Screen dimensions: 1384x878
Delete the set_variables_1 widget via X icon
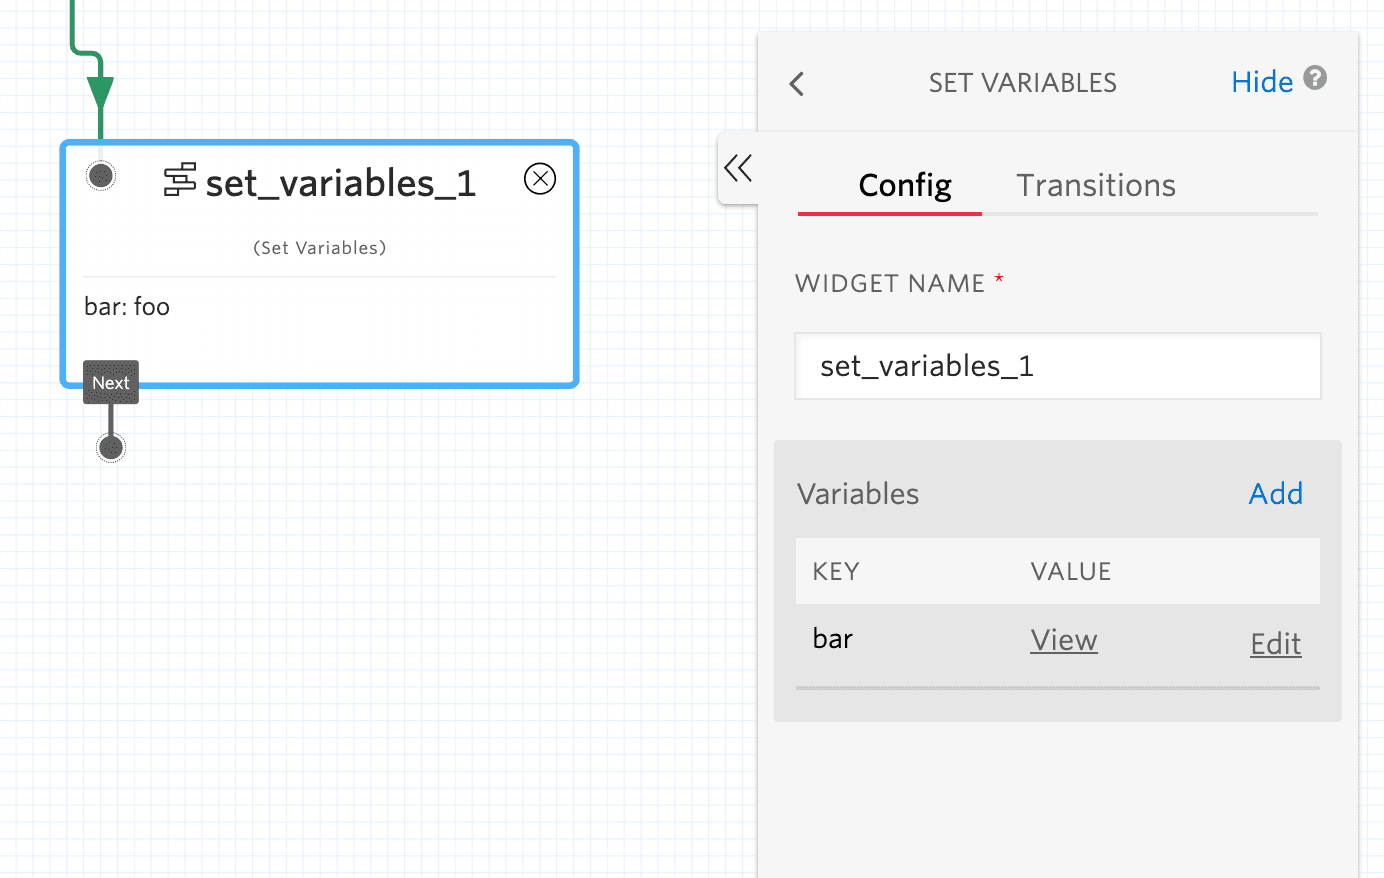click(540, 178)
